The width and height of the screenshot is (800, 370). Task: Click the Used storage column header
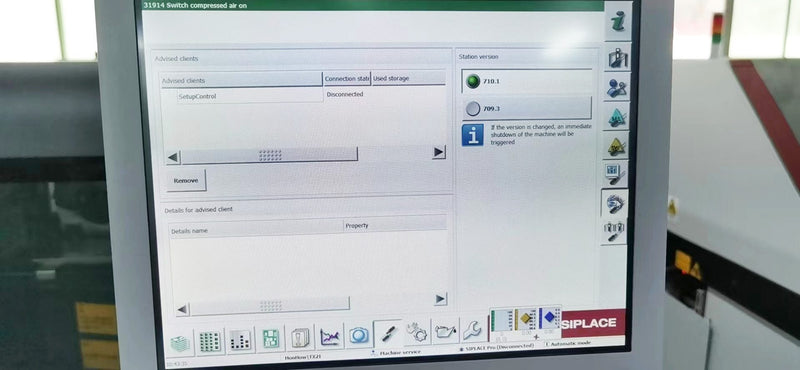[x=409, y=78]
